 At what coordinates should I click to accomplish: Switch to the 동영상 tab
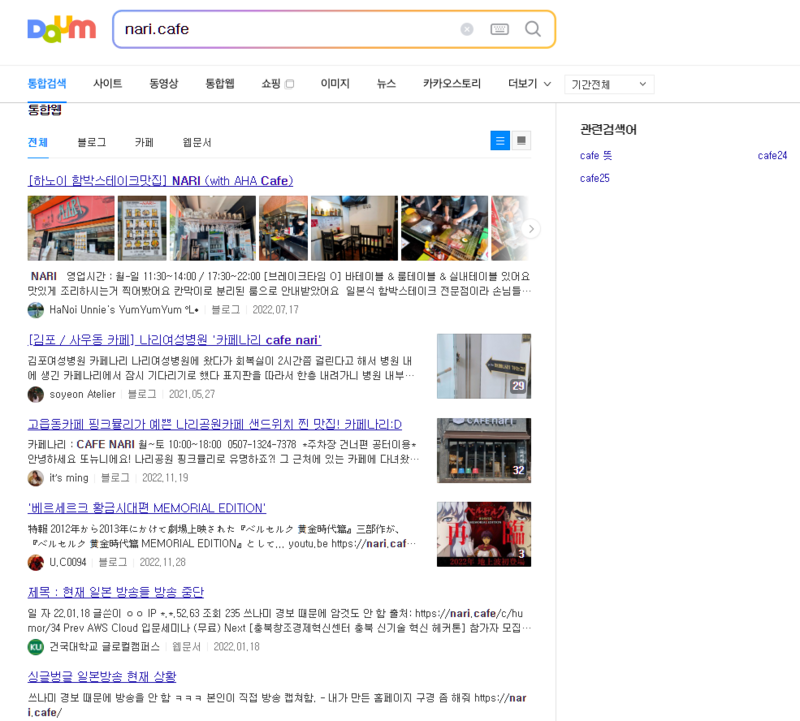coord(164,84)
